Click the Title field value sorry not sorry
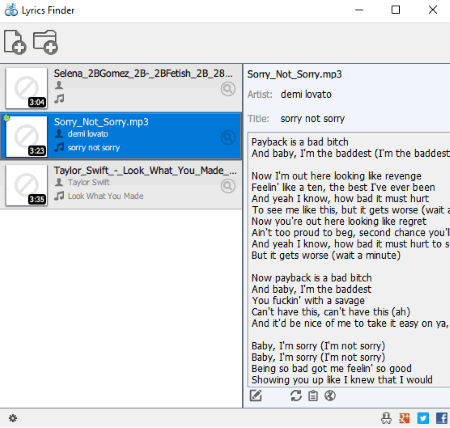The width and height of the screenshot is (450, 428). [x=313, y=119]
